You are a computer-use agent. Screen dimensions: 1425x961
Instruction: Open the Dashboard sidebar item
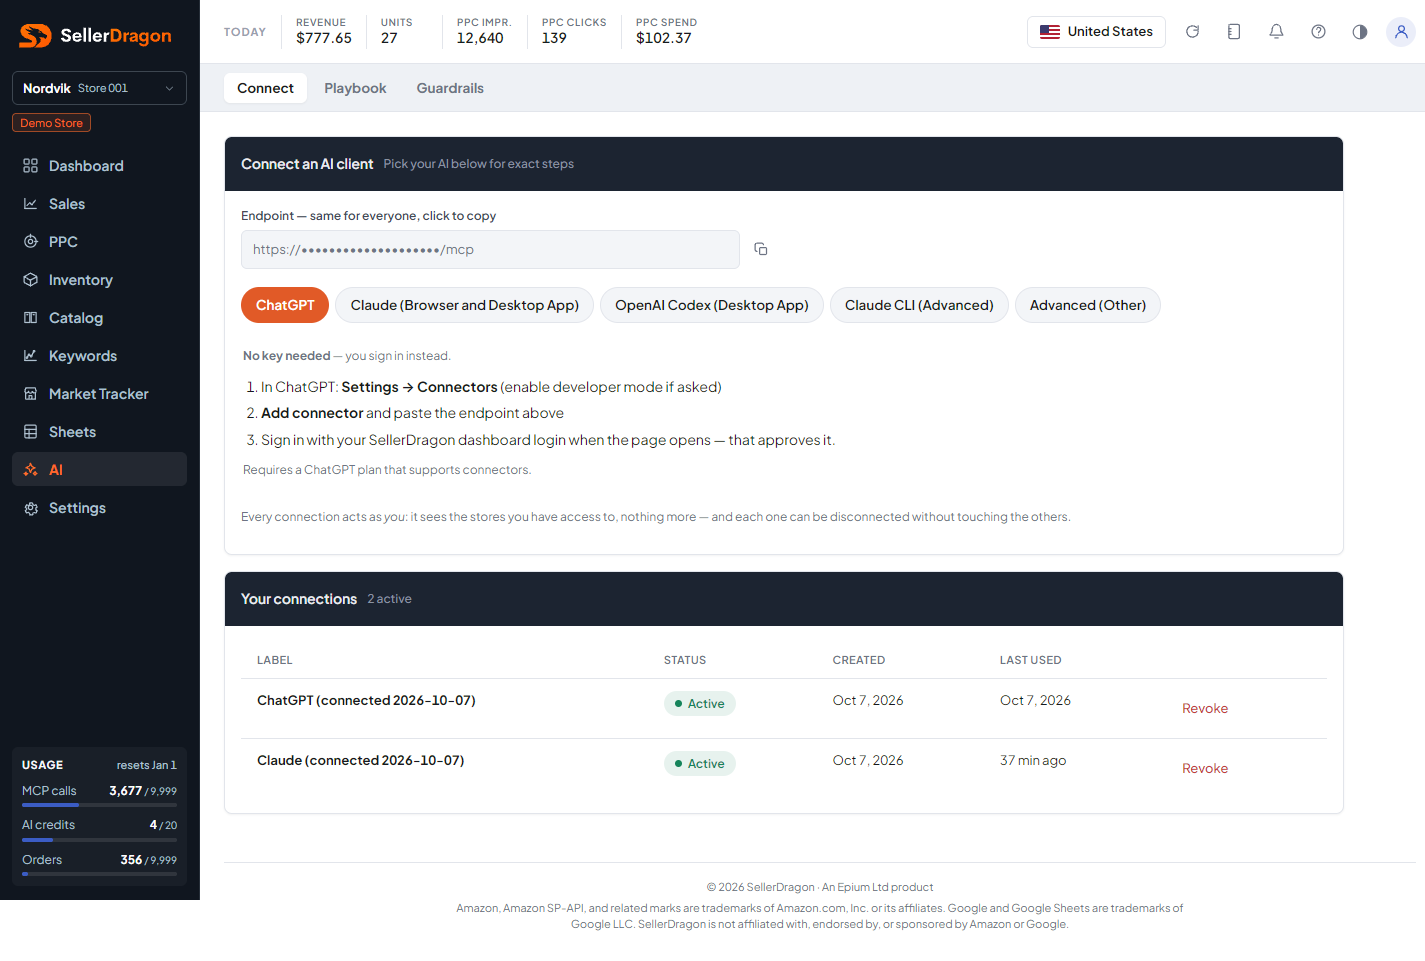point(99,166)
